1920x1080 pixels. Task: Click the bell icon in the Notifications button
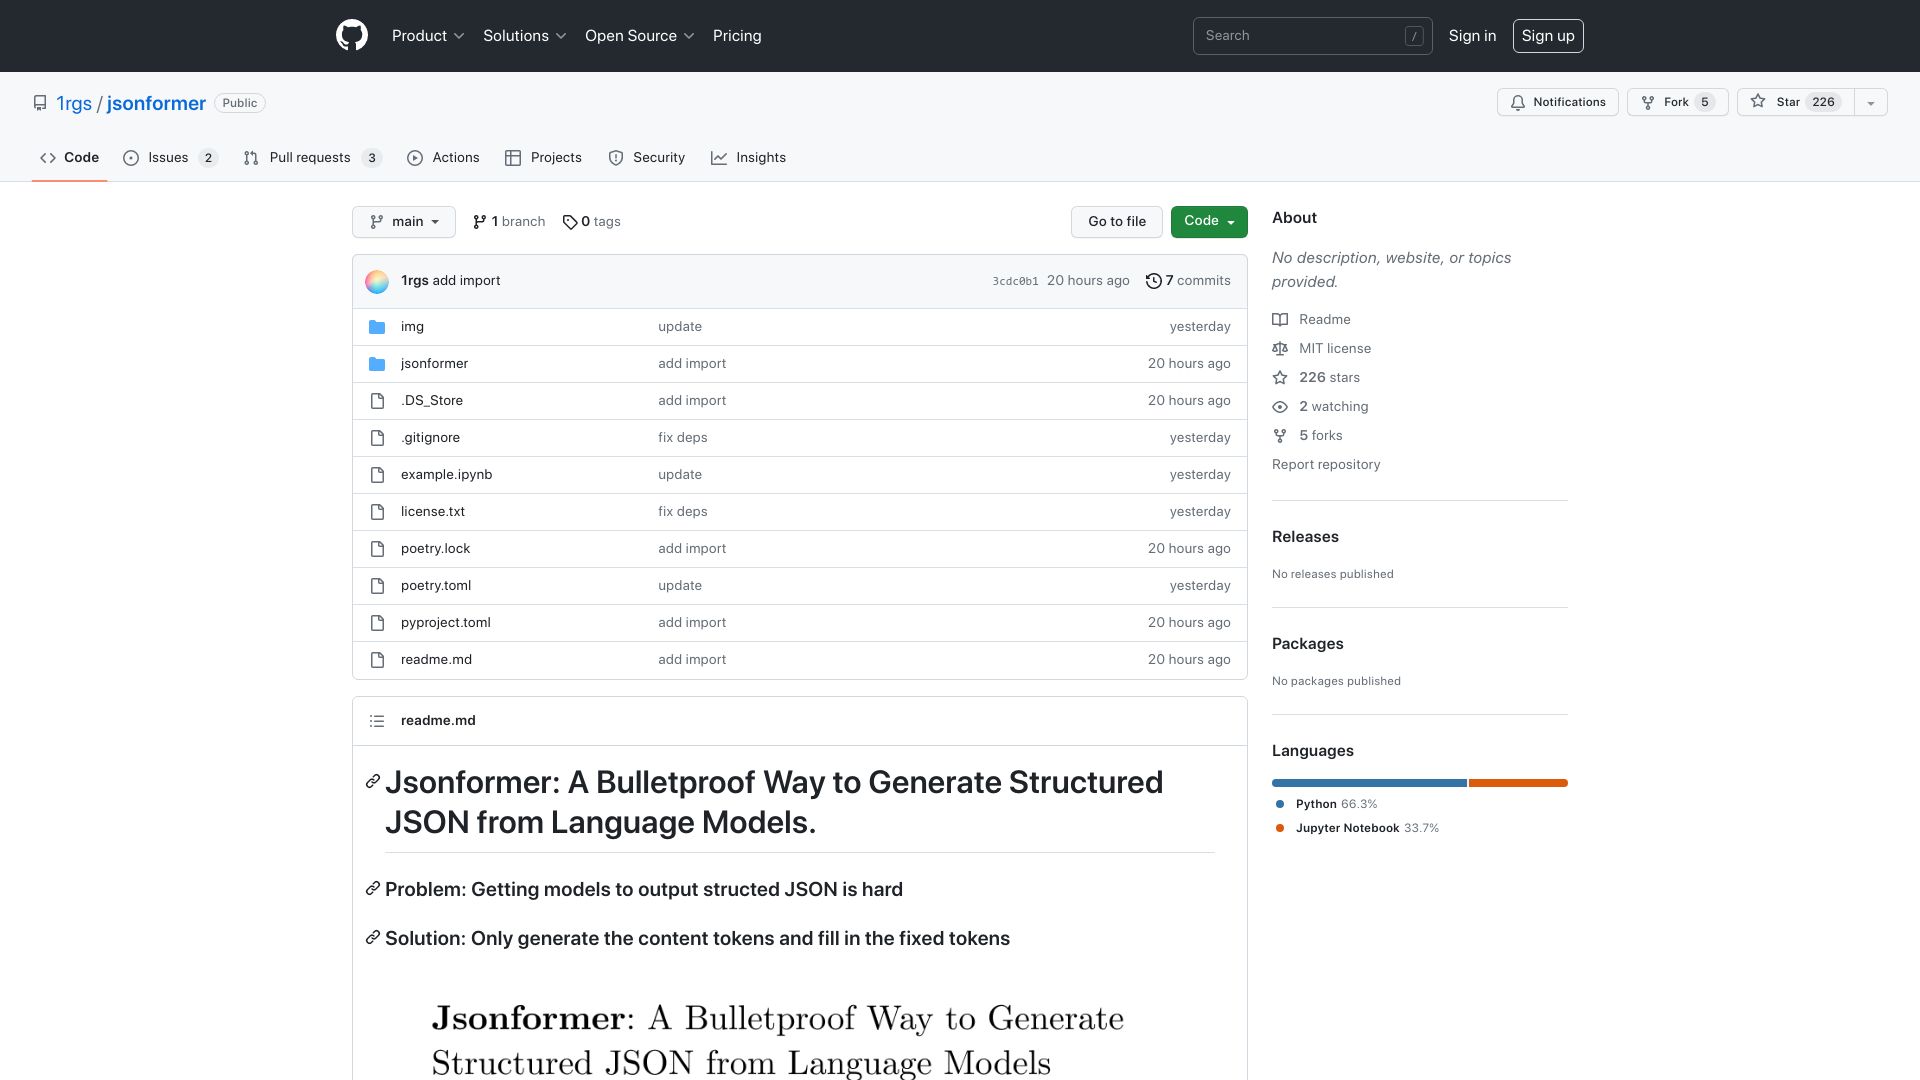click(x=1518, y=103)
